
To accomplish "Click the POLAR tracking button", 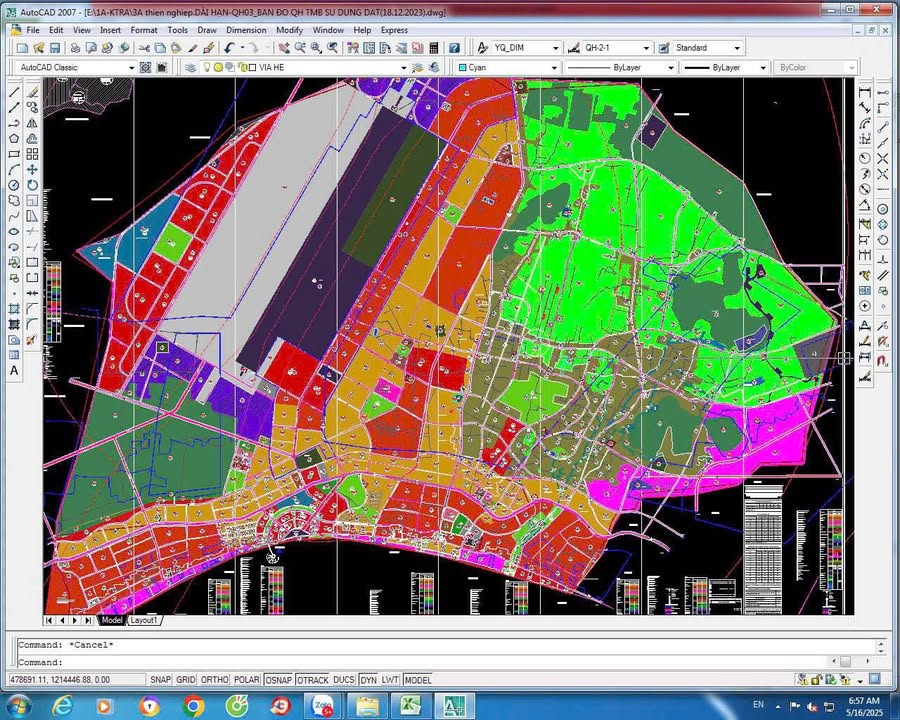I will click(246, 680).
